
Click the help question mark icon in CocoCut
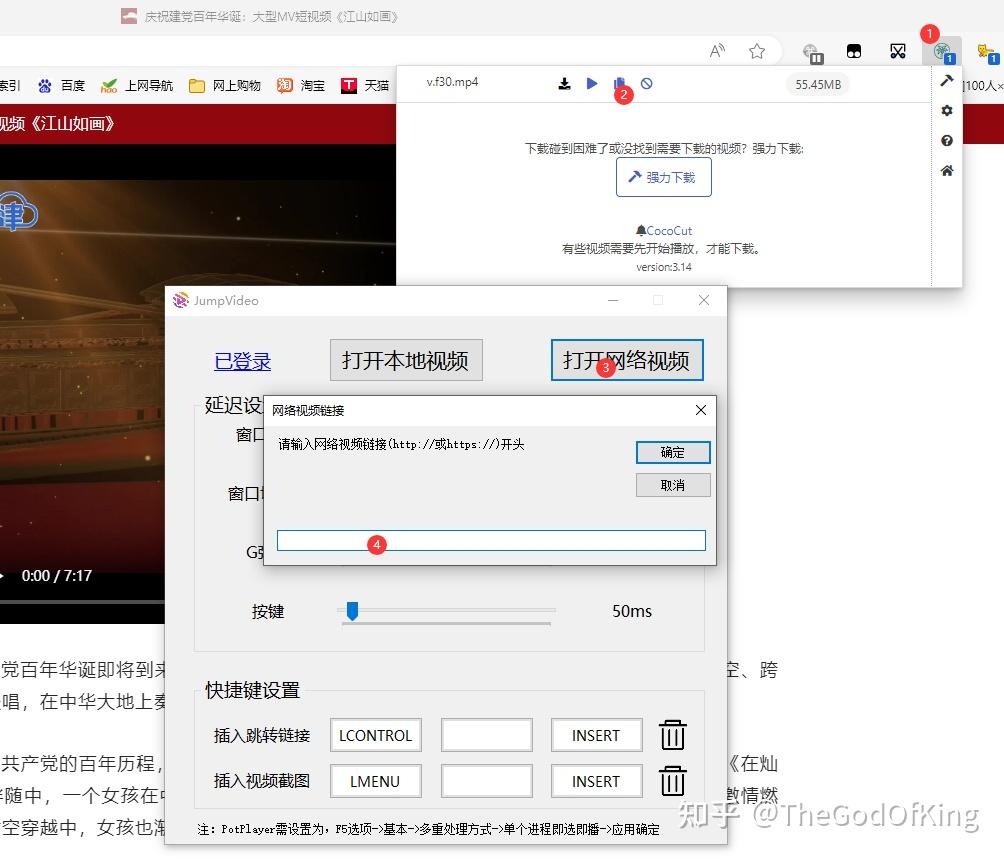click(947, 141)
